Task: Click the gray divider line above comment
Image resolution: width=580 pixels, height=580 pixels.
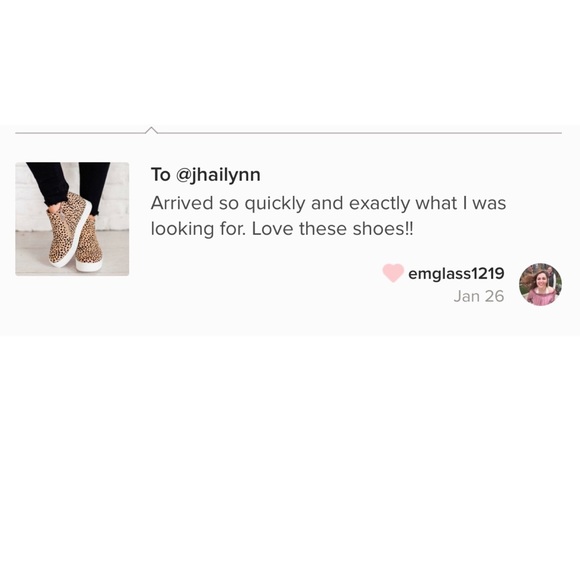Action: tap(289, 132)
